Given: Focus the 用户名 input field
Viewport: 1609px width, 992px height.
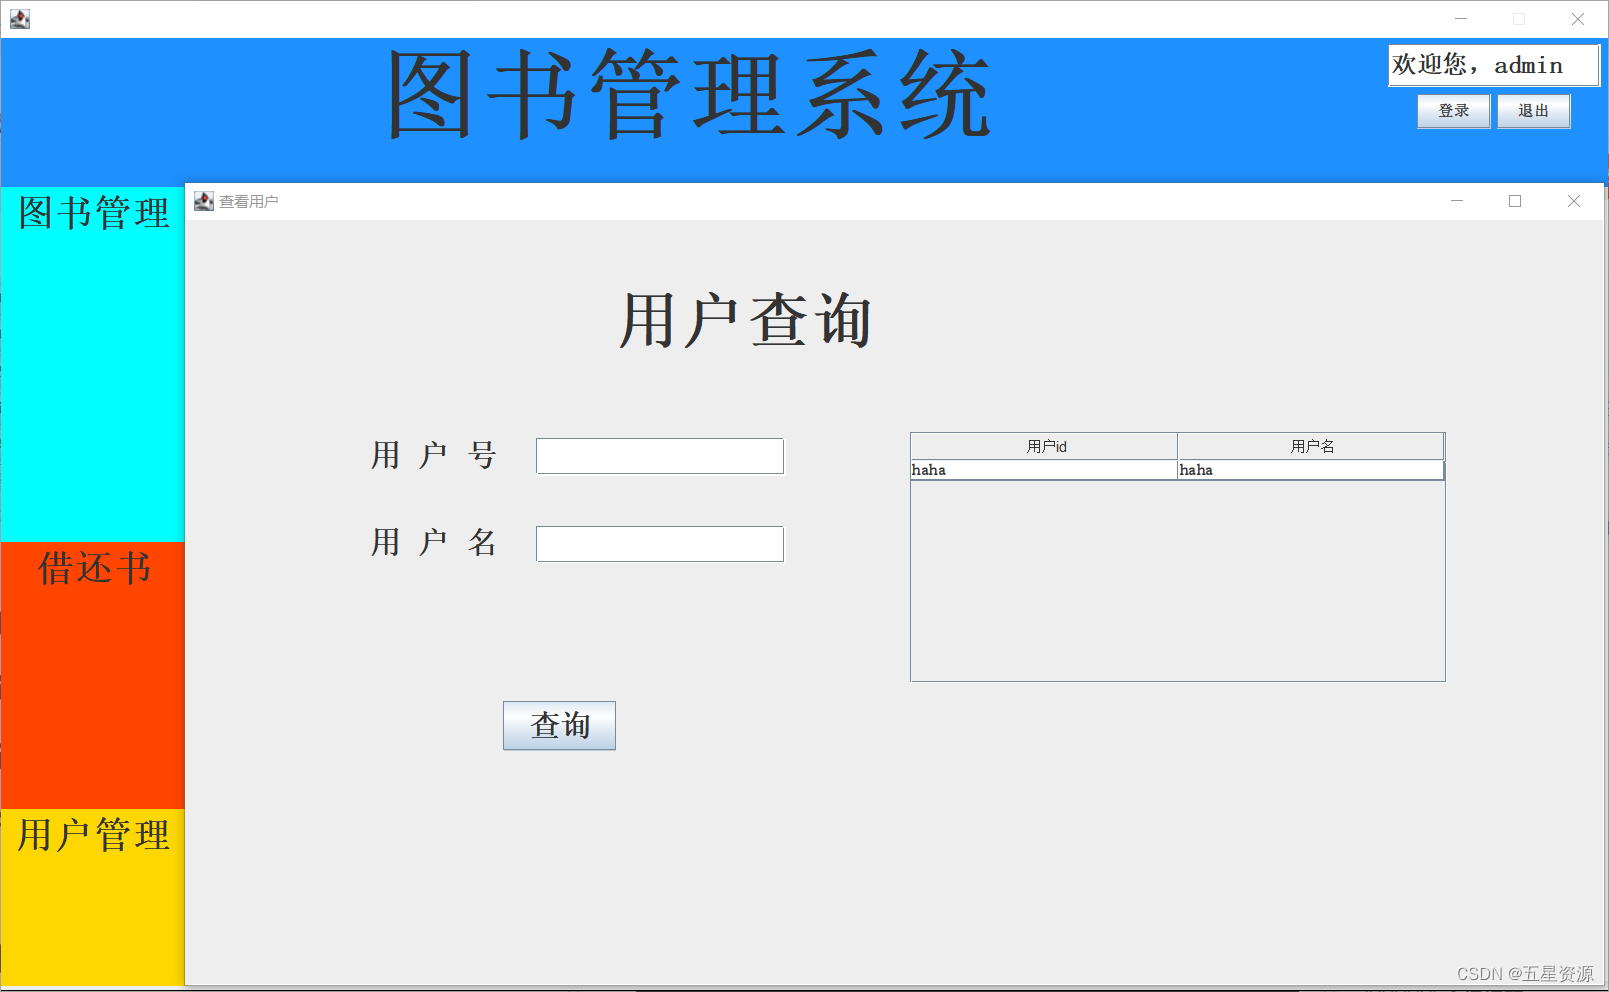Looking at the screenshot, I should pos(660,544).
